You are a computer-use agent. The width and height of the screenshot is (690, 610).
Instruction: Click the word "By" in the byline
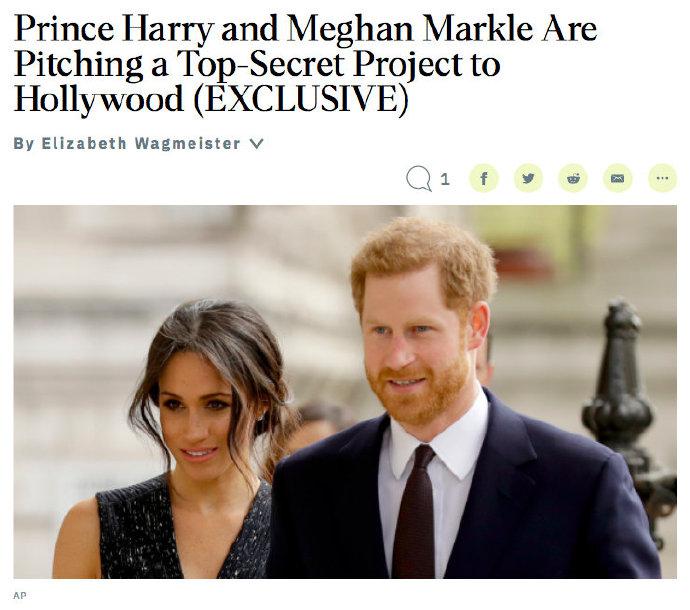[x=24, y=144]
